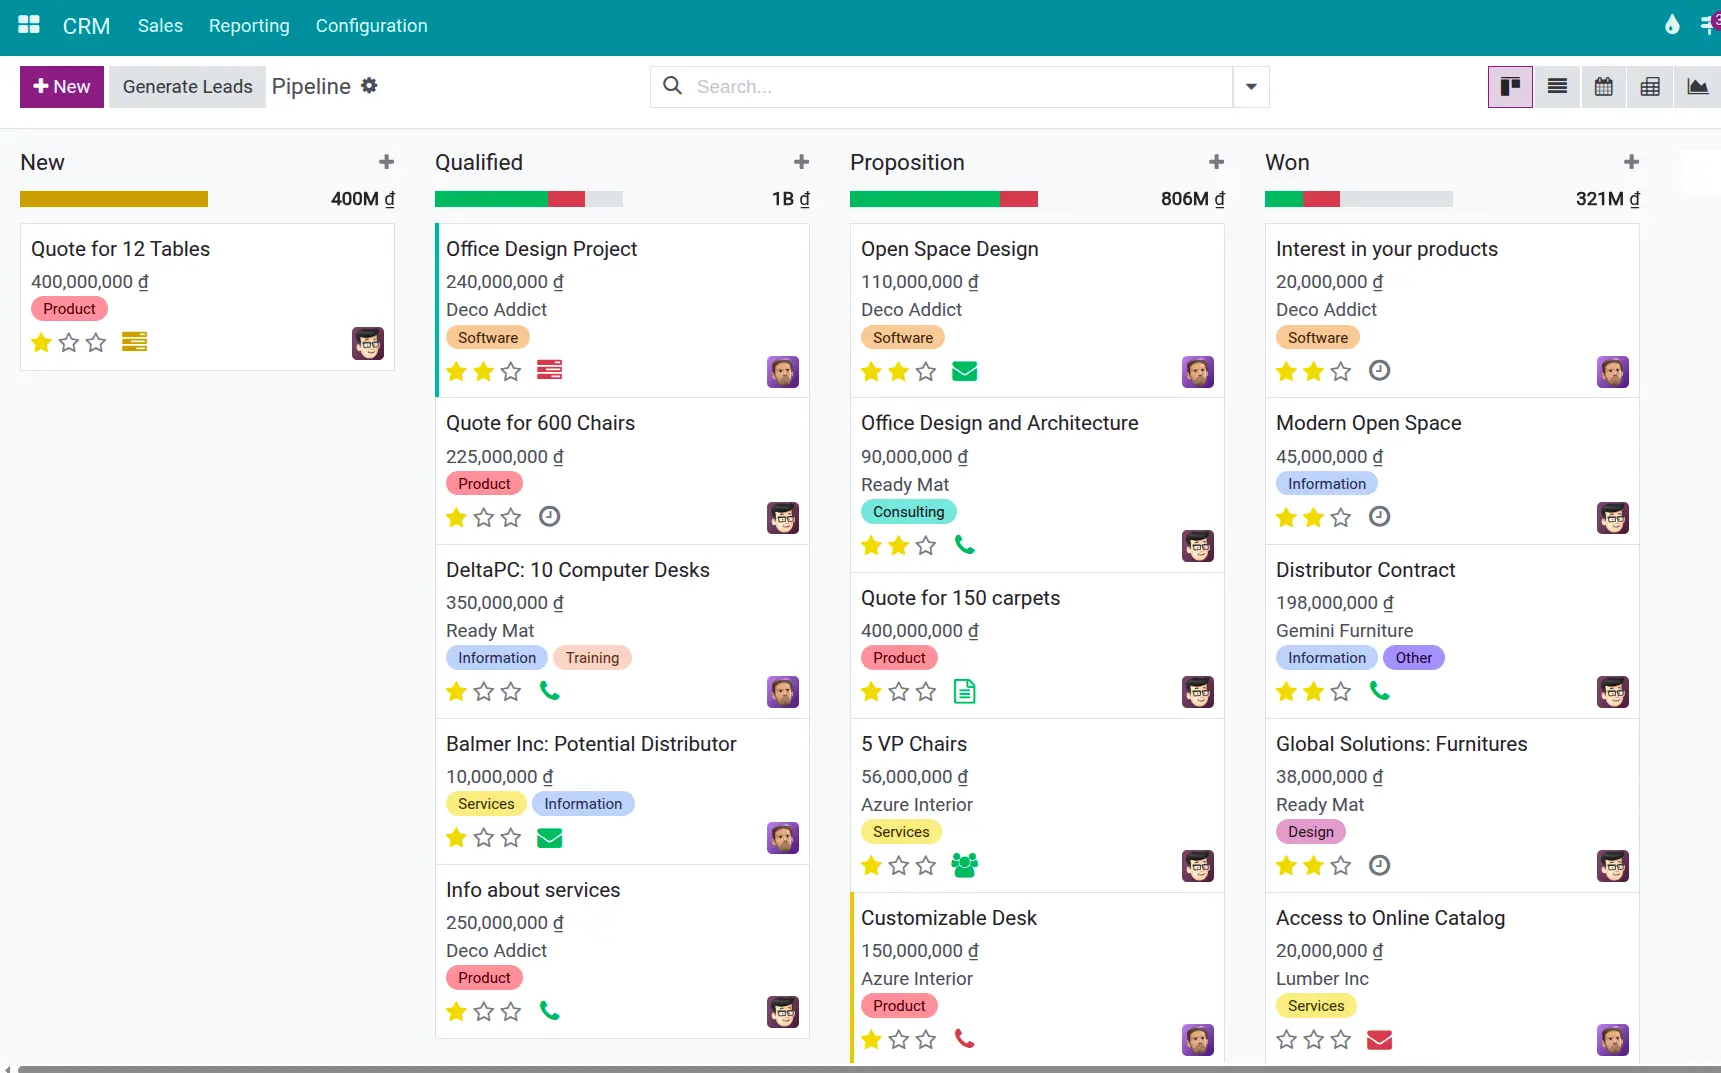Viewport: 1721px width, 1073px height.
Task: Switch to calendar view
Action: (x=1603, y=87)
